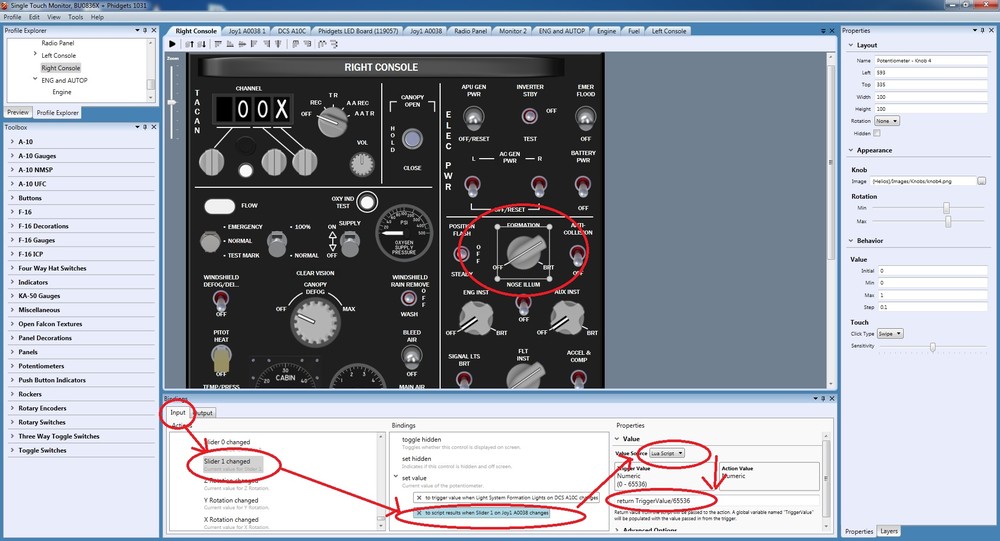The width and height of the screenshot is (1000, 541).
Task: Select the APU GEN PWR toggle switch
Action: (x=473, y=117)
